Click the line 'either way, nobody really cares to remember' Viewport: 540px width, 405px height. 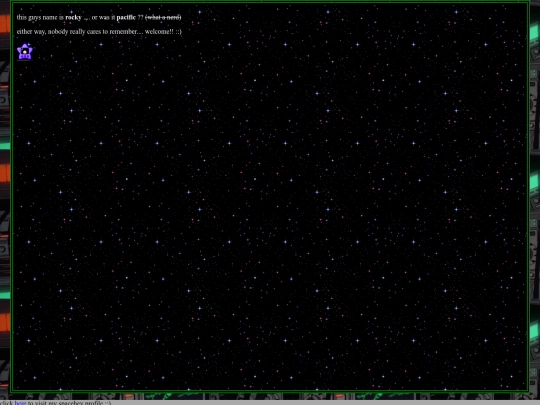click(99, 32)
